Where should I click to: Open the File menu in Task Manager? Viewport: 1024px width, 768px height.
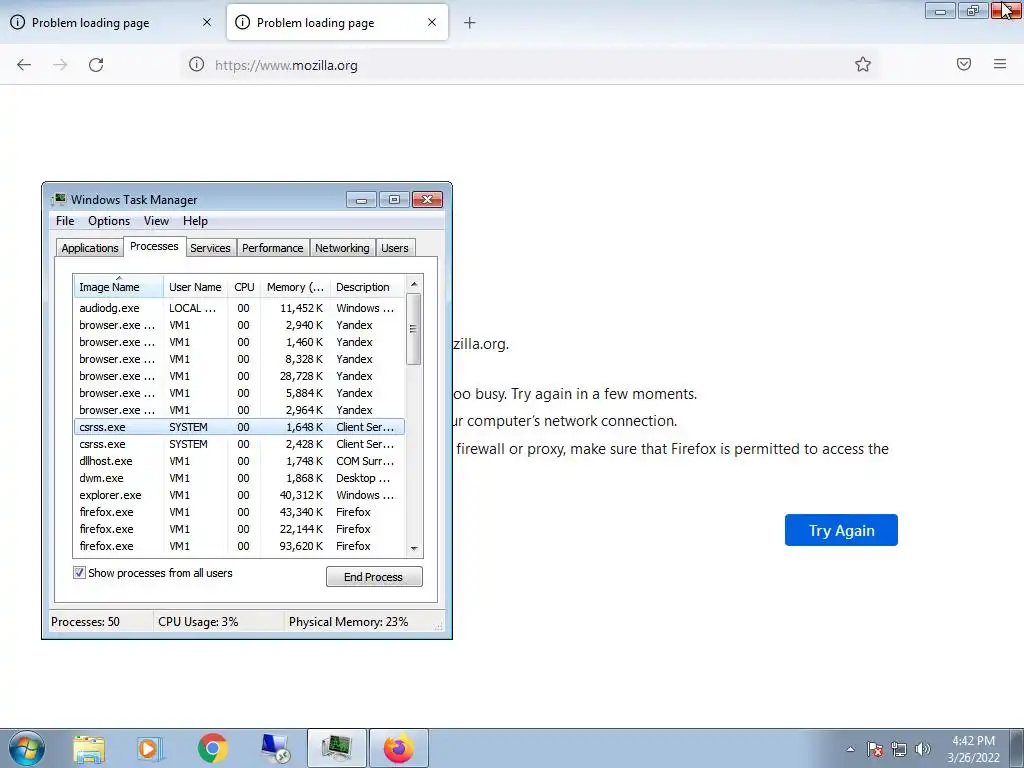(65, 221)
